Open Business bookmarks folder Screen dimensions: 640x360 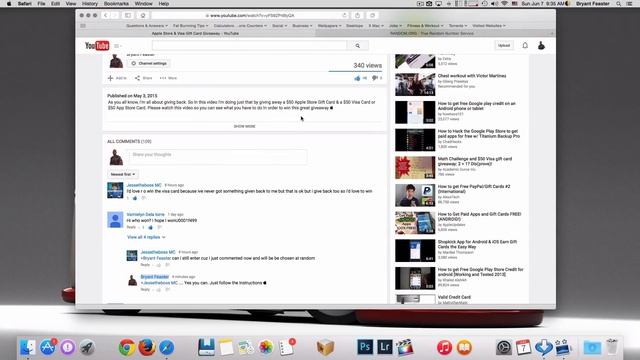tap(302, 26)
